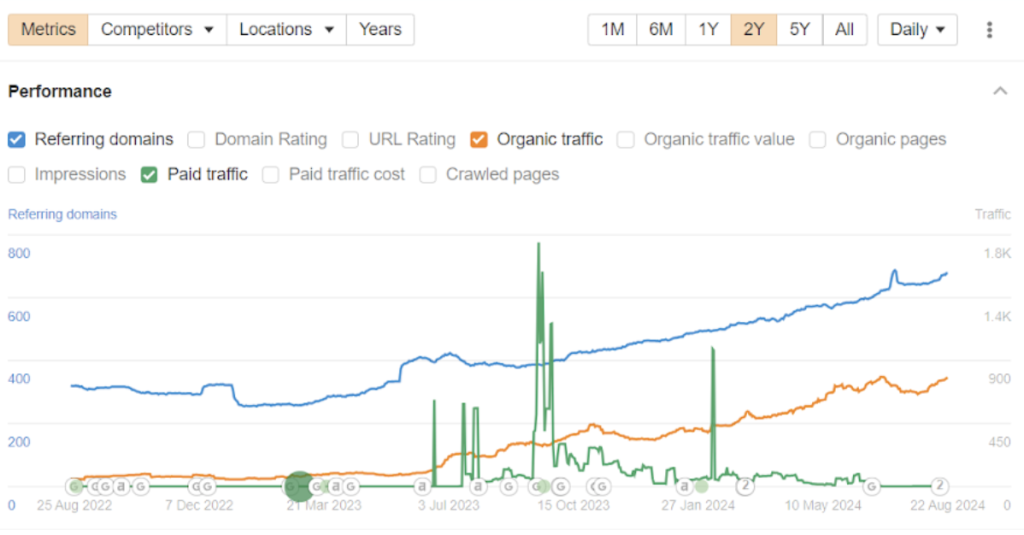The image size is (1024, 535).
Task: Switch to the Years tab
Action: [x=380, y=30]
